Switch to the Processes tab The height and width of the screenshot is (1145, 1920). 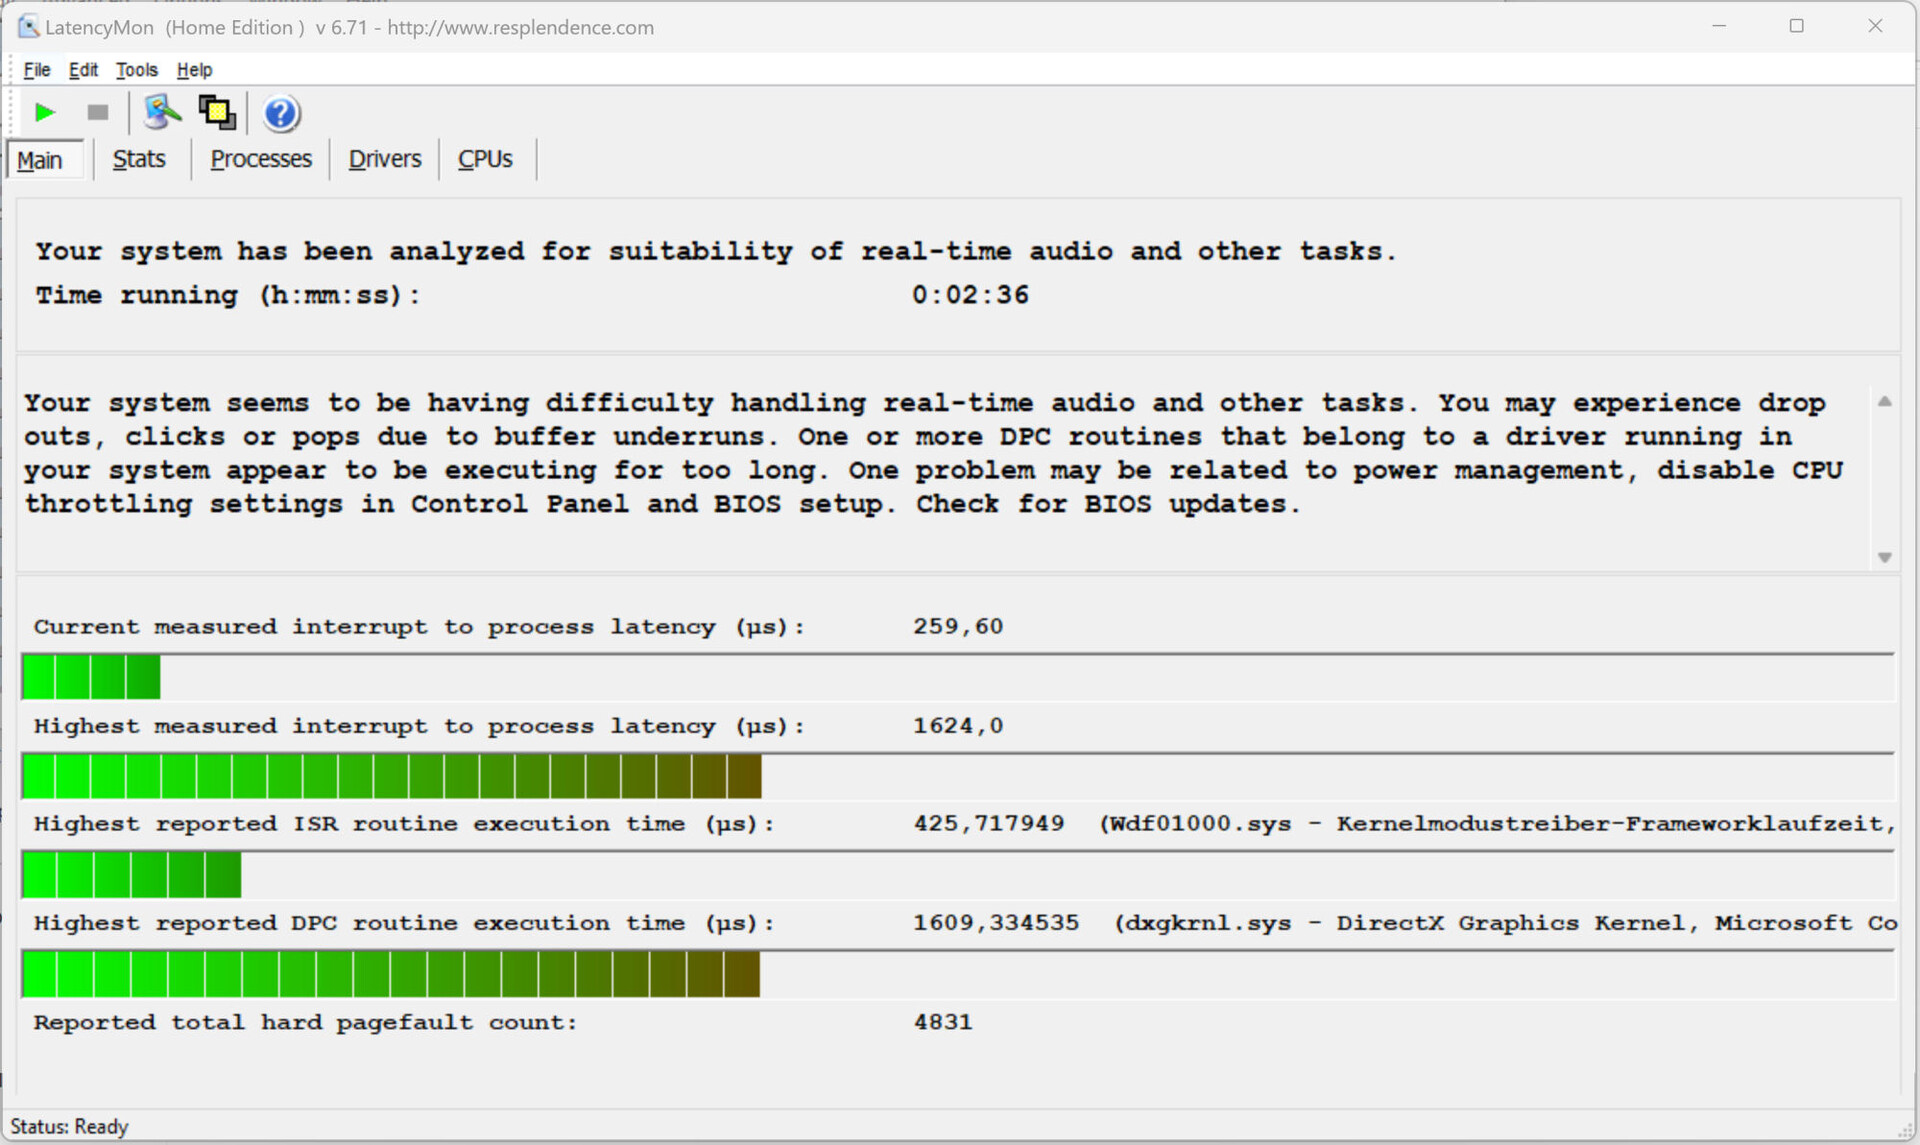coord(261,159)
